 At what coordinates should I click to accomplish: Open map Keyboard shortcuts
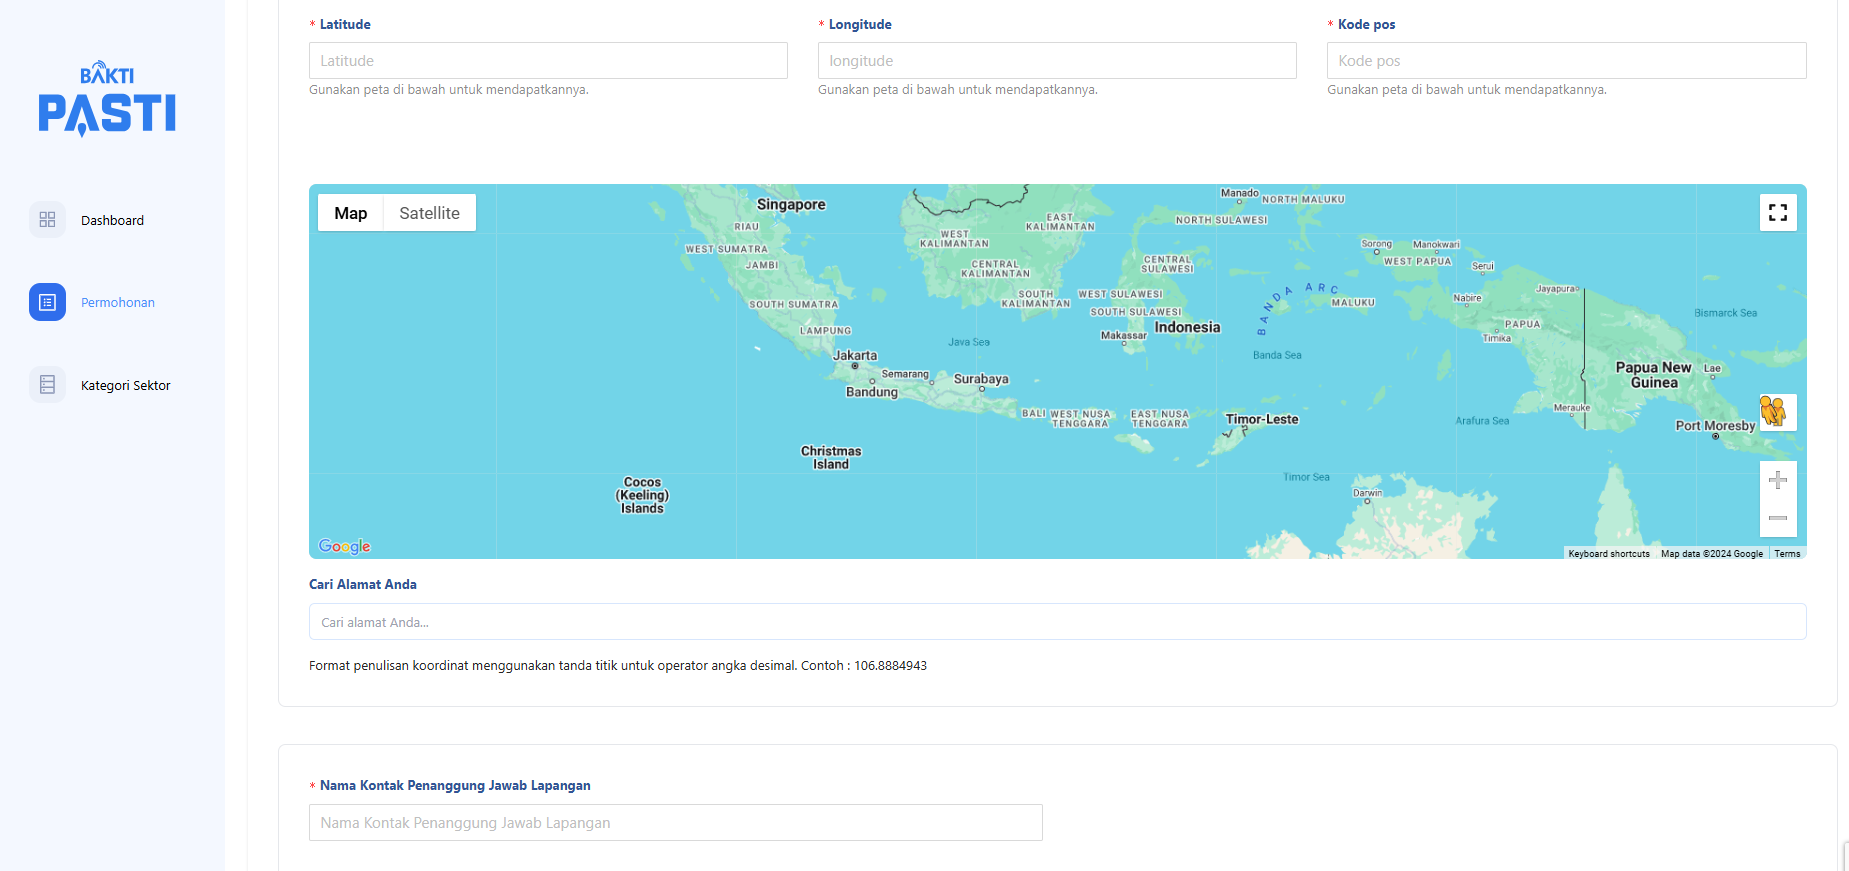[x=1608, y=554]
